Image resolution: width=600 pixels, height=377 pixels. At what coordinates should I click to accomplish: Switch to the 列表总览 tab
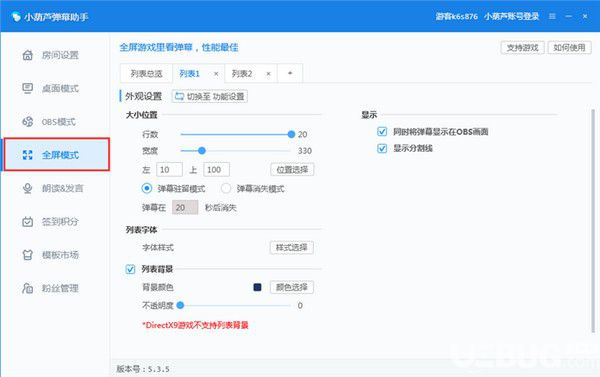(146, 73)
